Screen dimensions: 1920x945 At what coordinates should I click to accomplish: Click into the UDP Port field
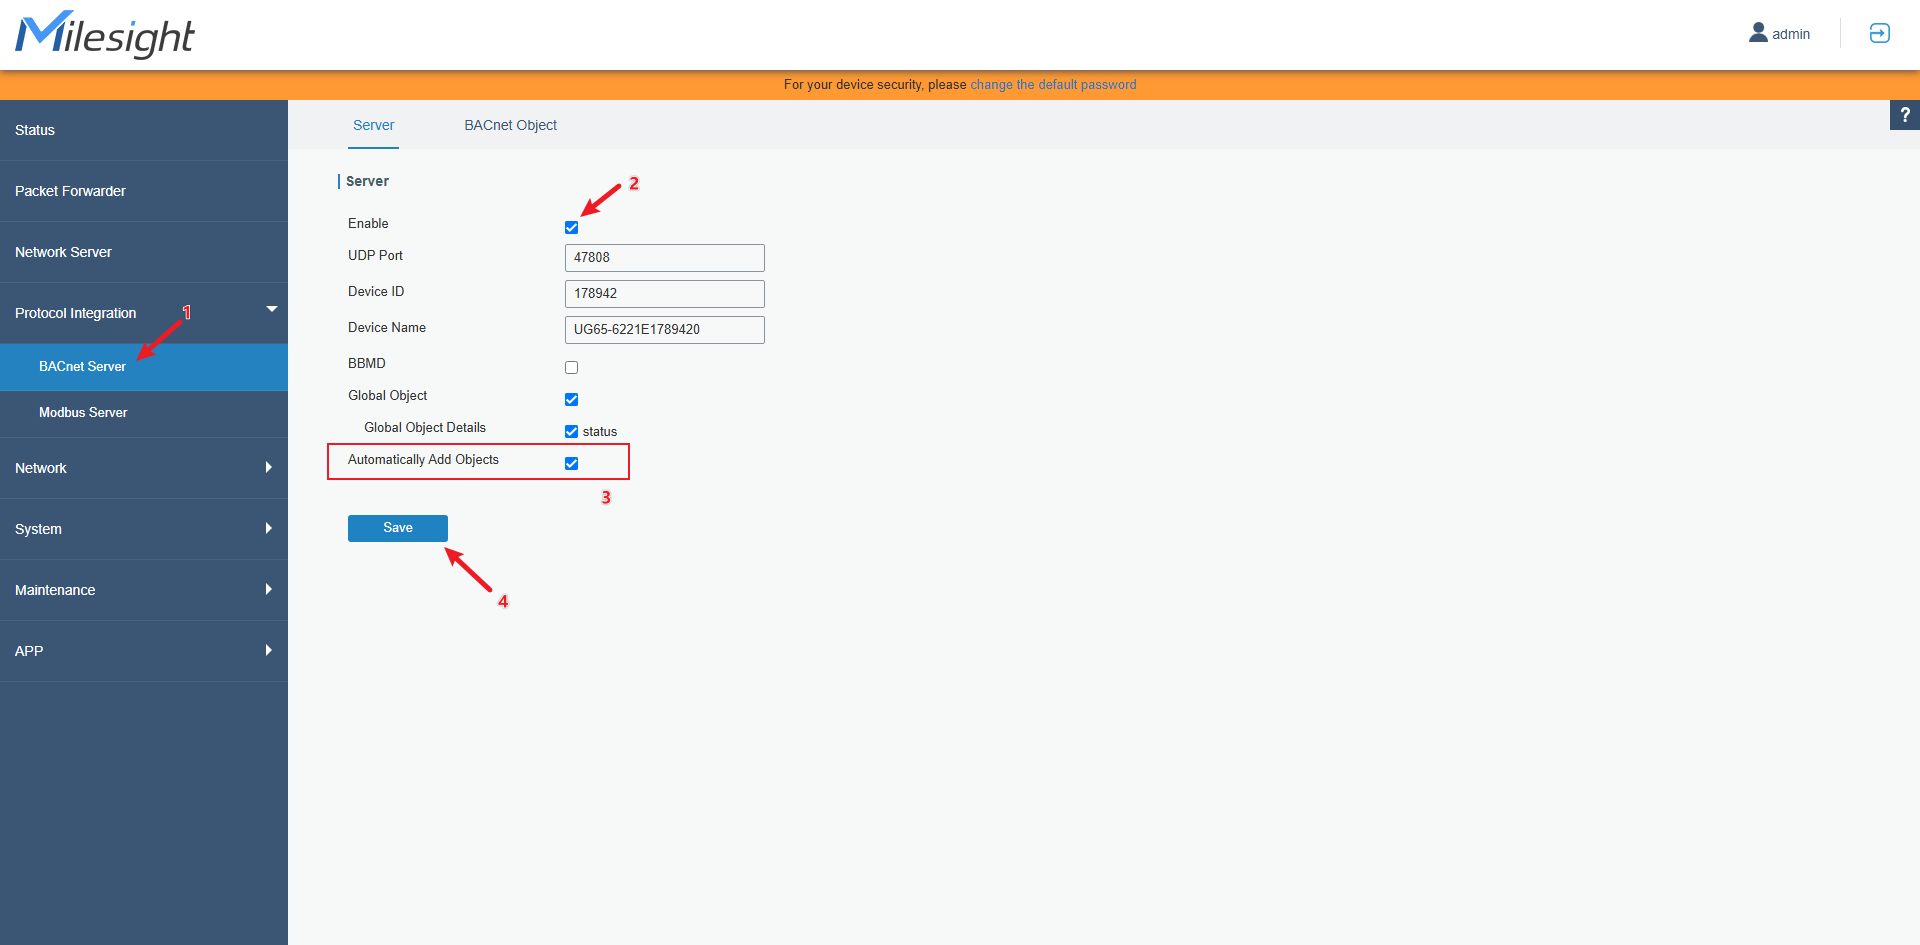[665, 258]
